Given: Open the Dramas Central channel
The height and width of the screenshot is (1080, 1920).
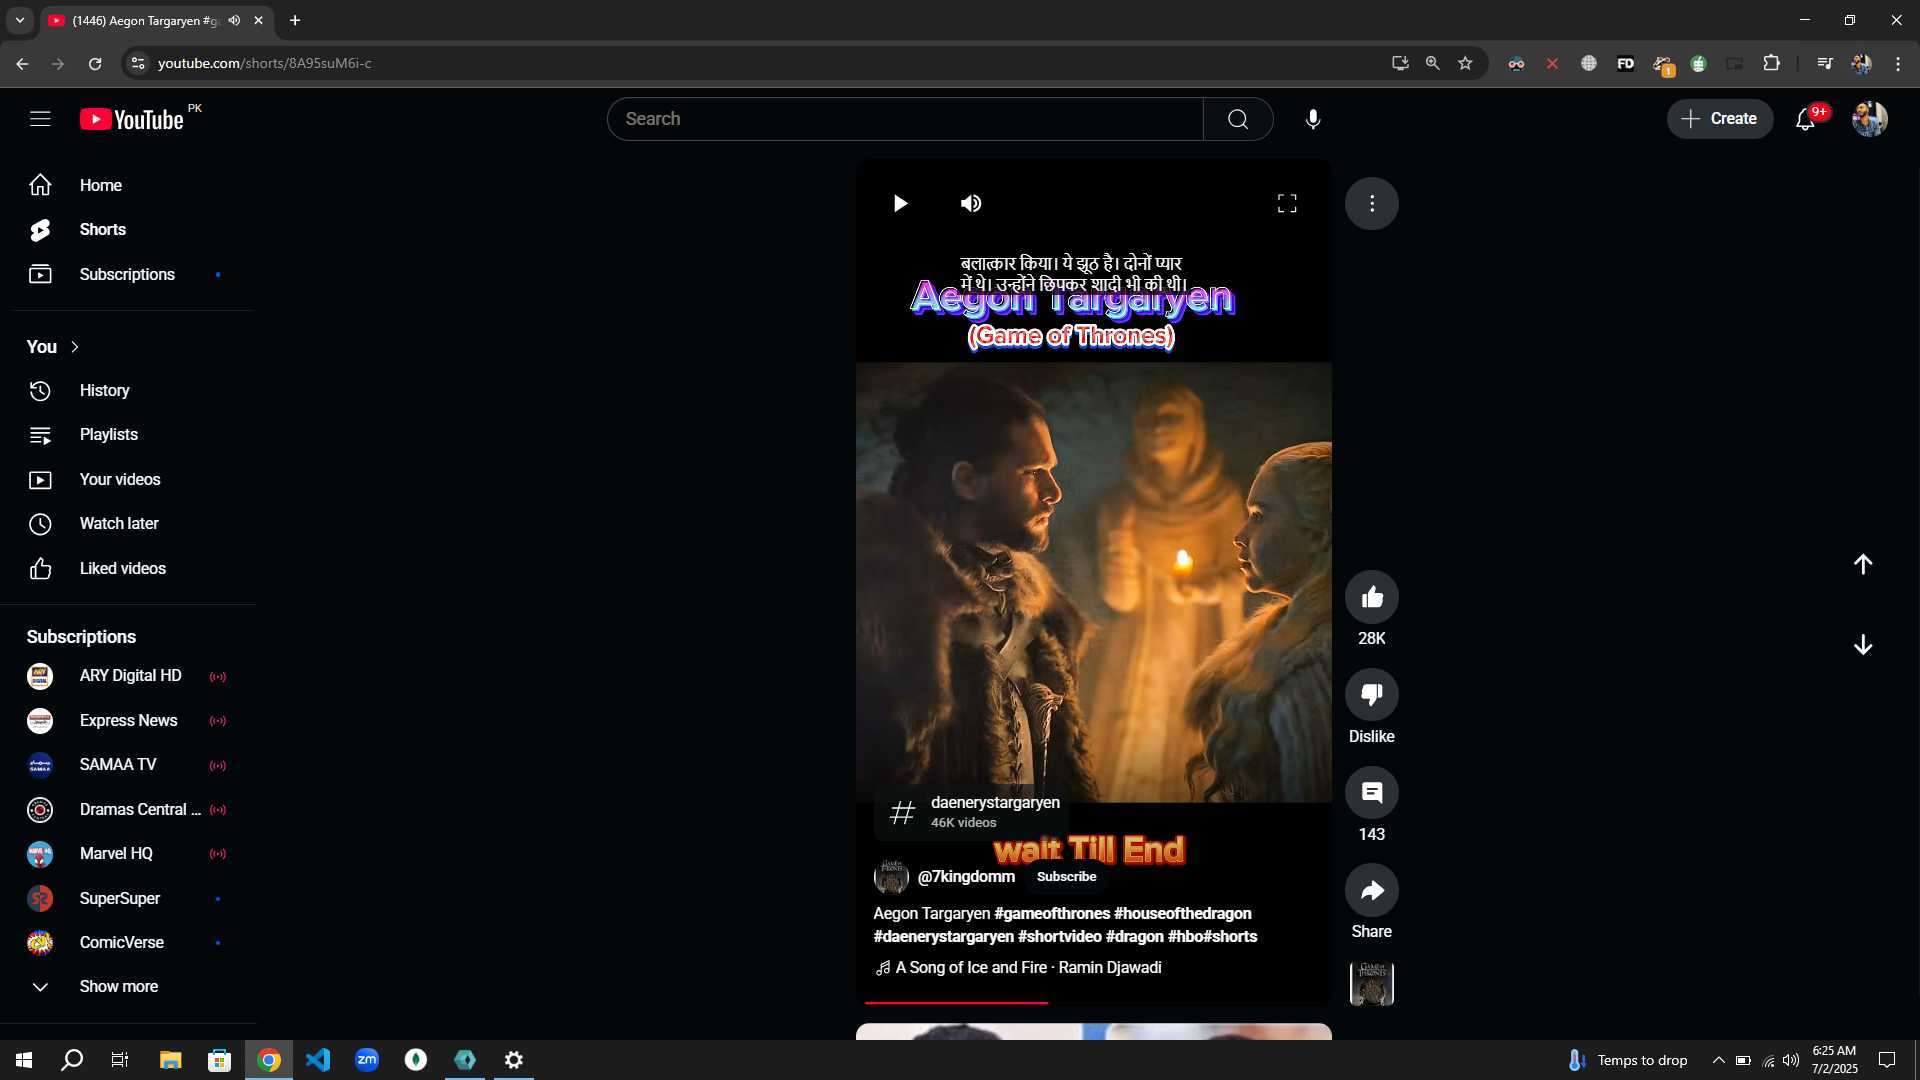Looking at the screenshot, I should pos(128,810).
